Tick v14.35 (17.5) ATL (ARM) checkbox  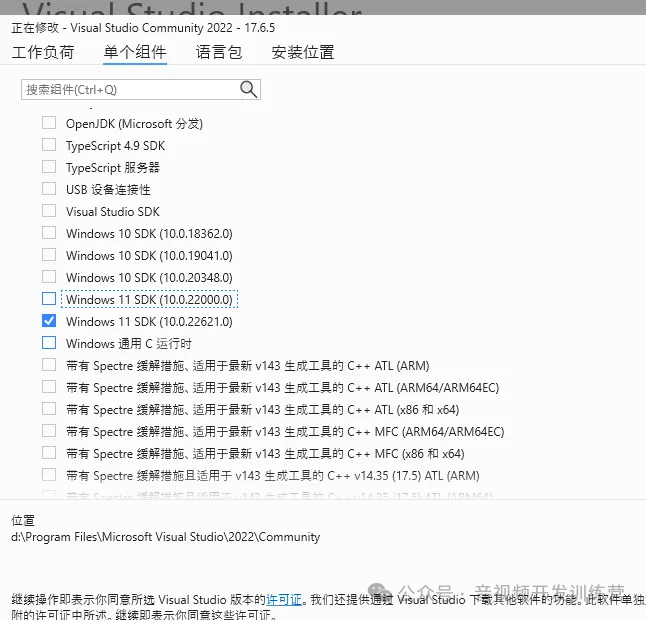49,475
